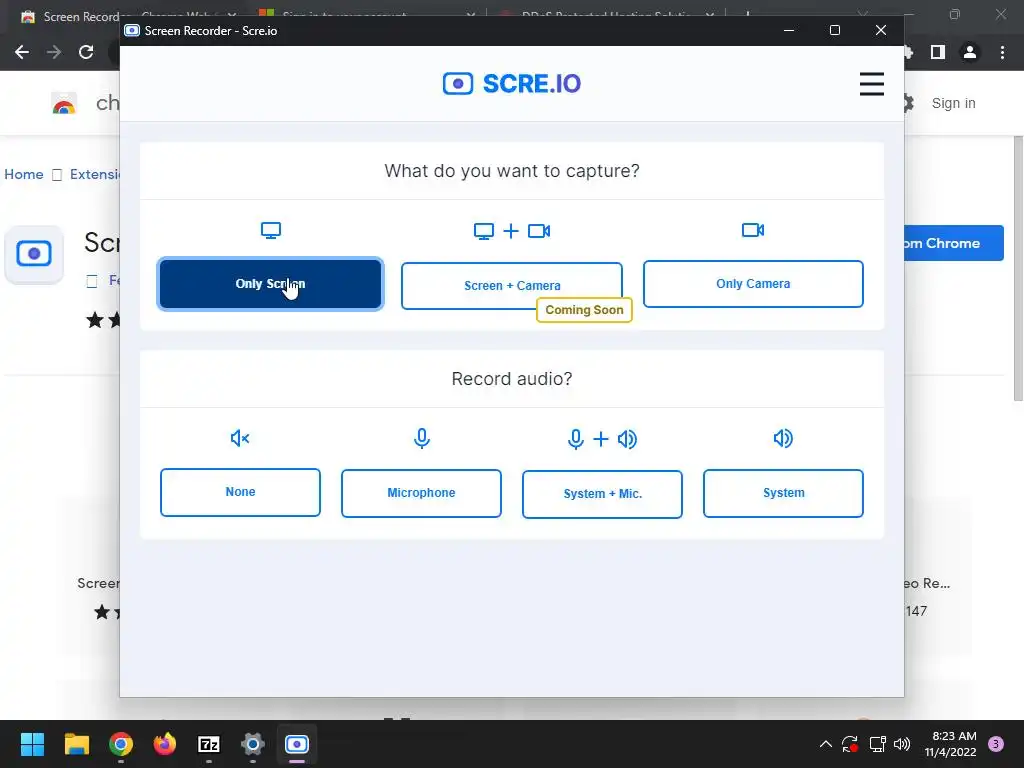Screen dimensions: 1024x768
Task: Select Only Screen capture option
Action: (x=270, y=283)
